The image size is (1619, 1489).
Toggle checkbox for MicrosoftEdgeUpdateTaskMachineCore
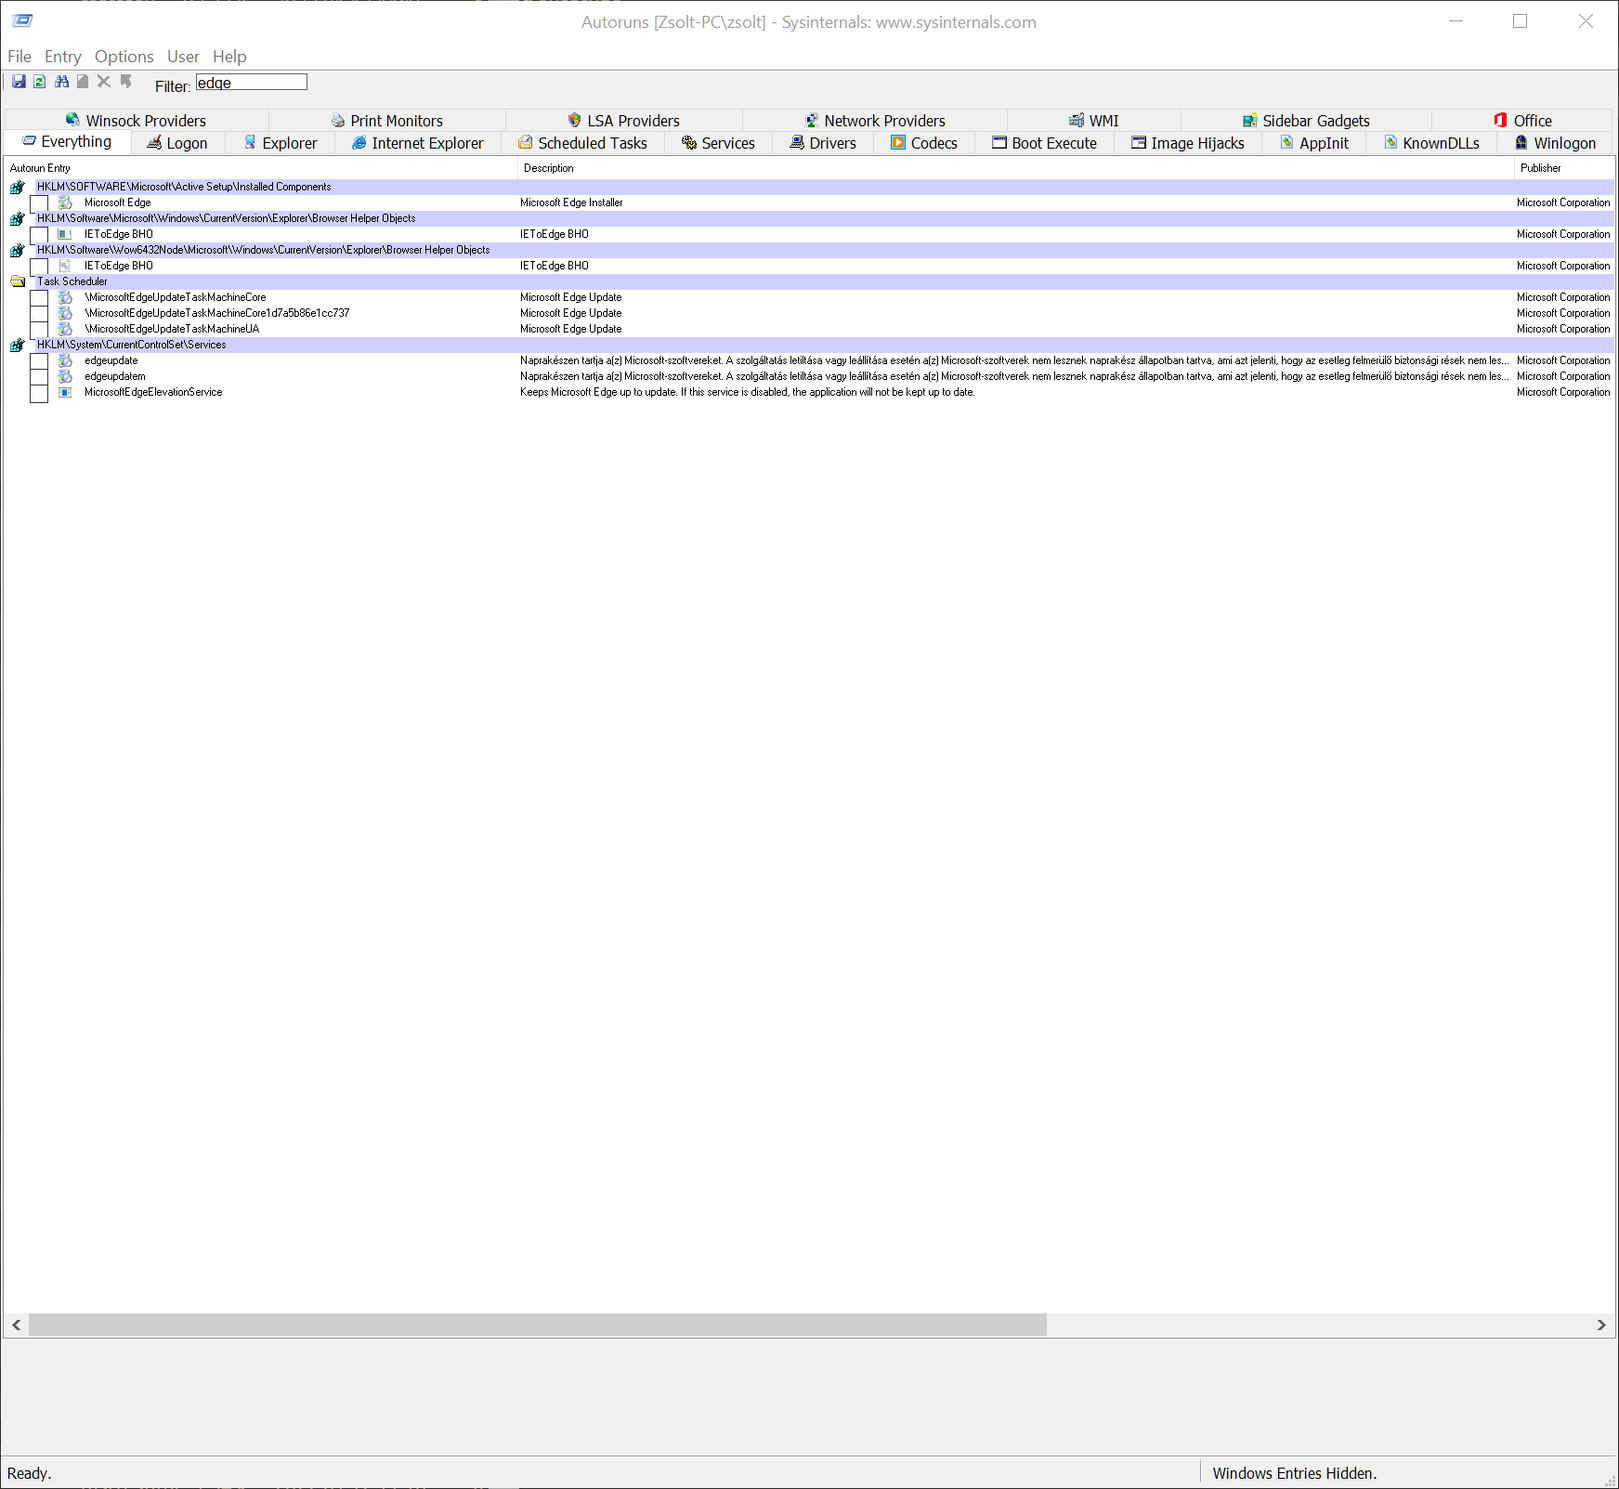point(39,298)
